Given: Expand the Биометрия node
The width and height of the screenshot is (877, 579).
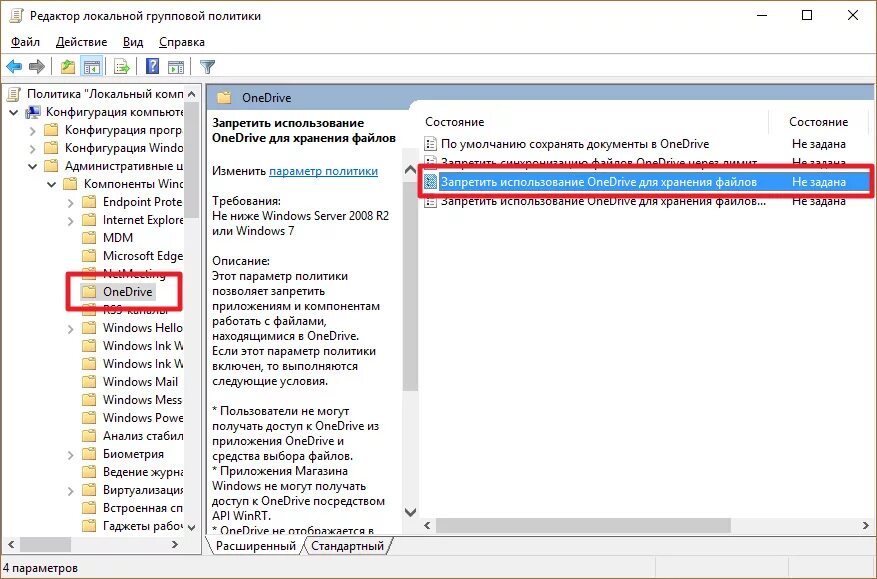Looking at the screenshot, I should (70, 454).
